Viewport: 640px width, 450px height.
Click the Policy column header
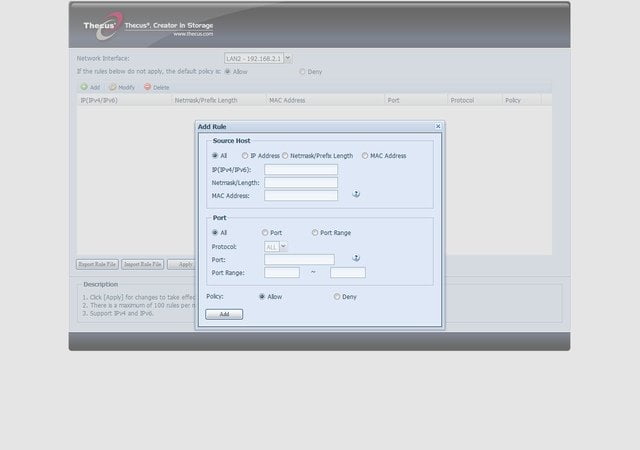(522, 100)
